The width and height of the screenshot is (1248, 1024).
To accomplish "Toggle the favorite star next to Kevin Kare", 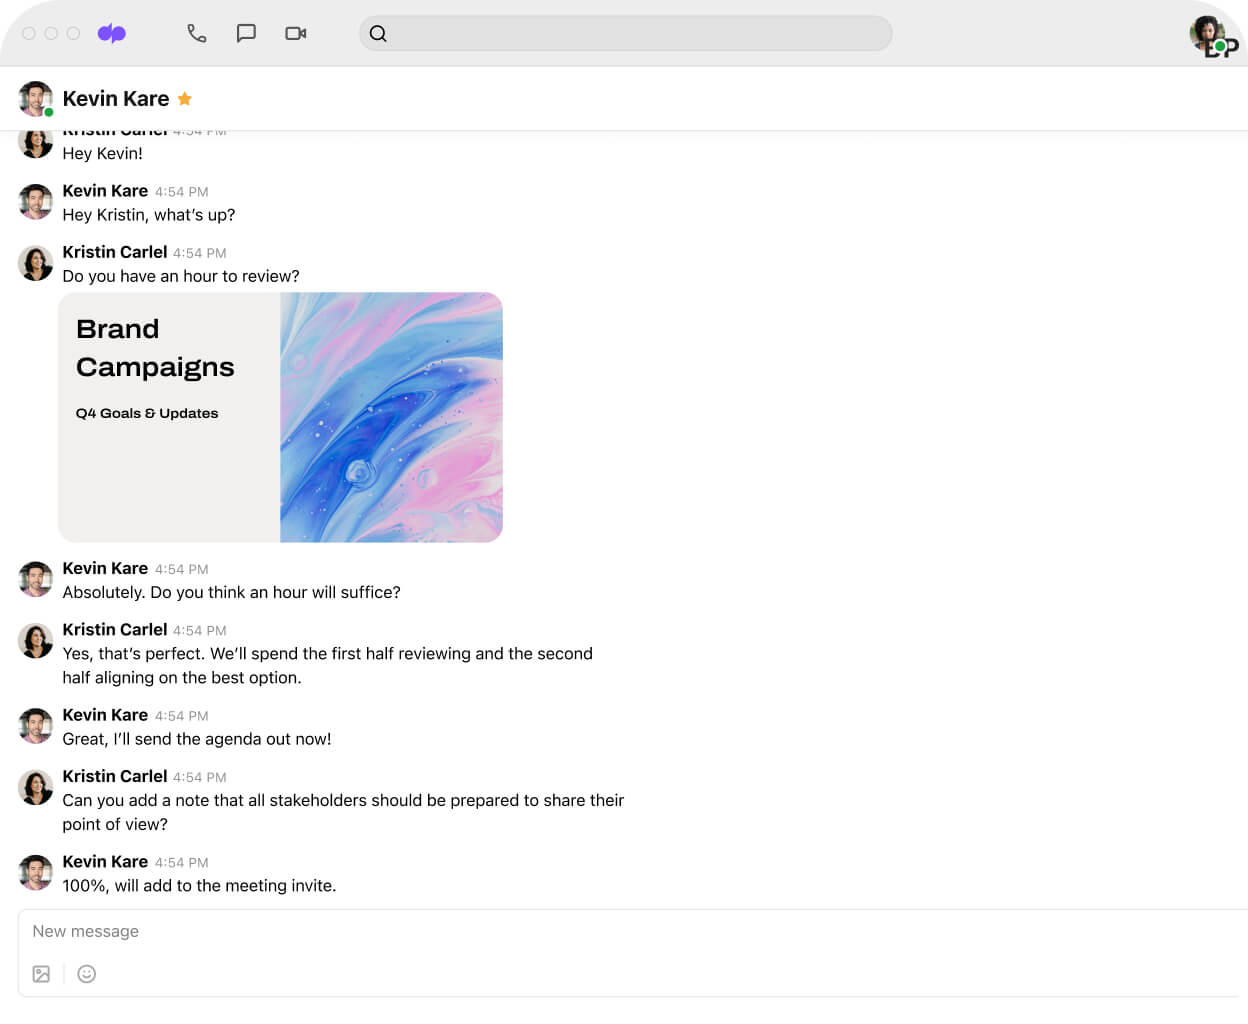I will pos(184,98).
